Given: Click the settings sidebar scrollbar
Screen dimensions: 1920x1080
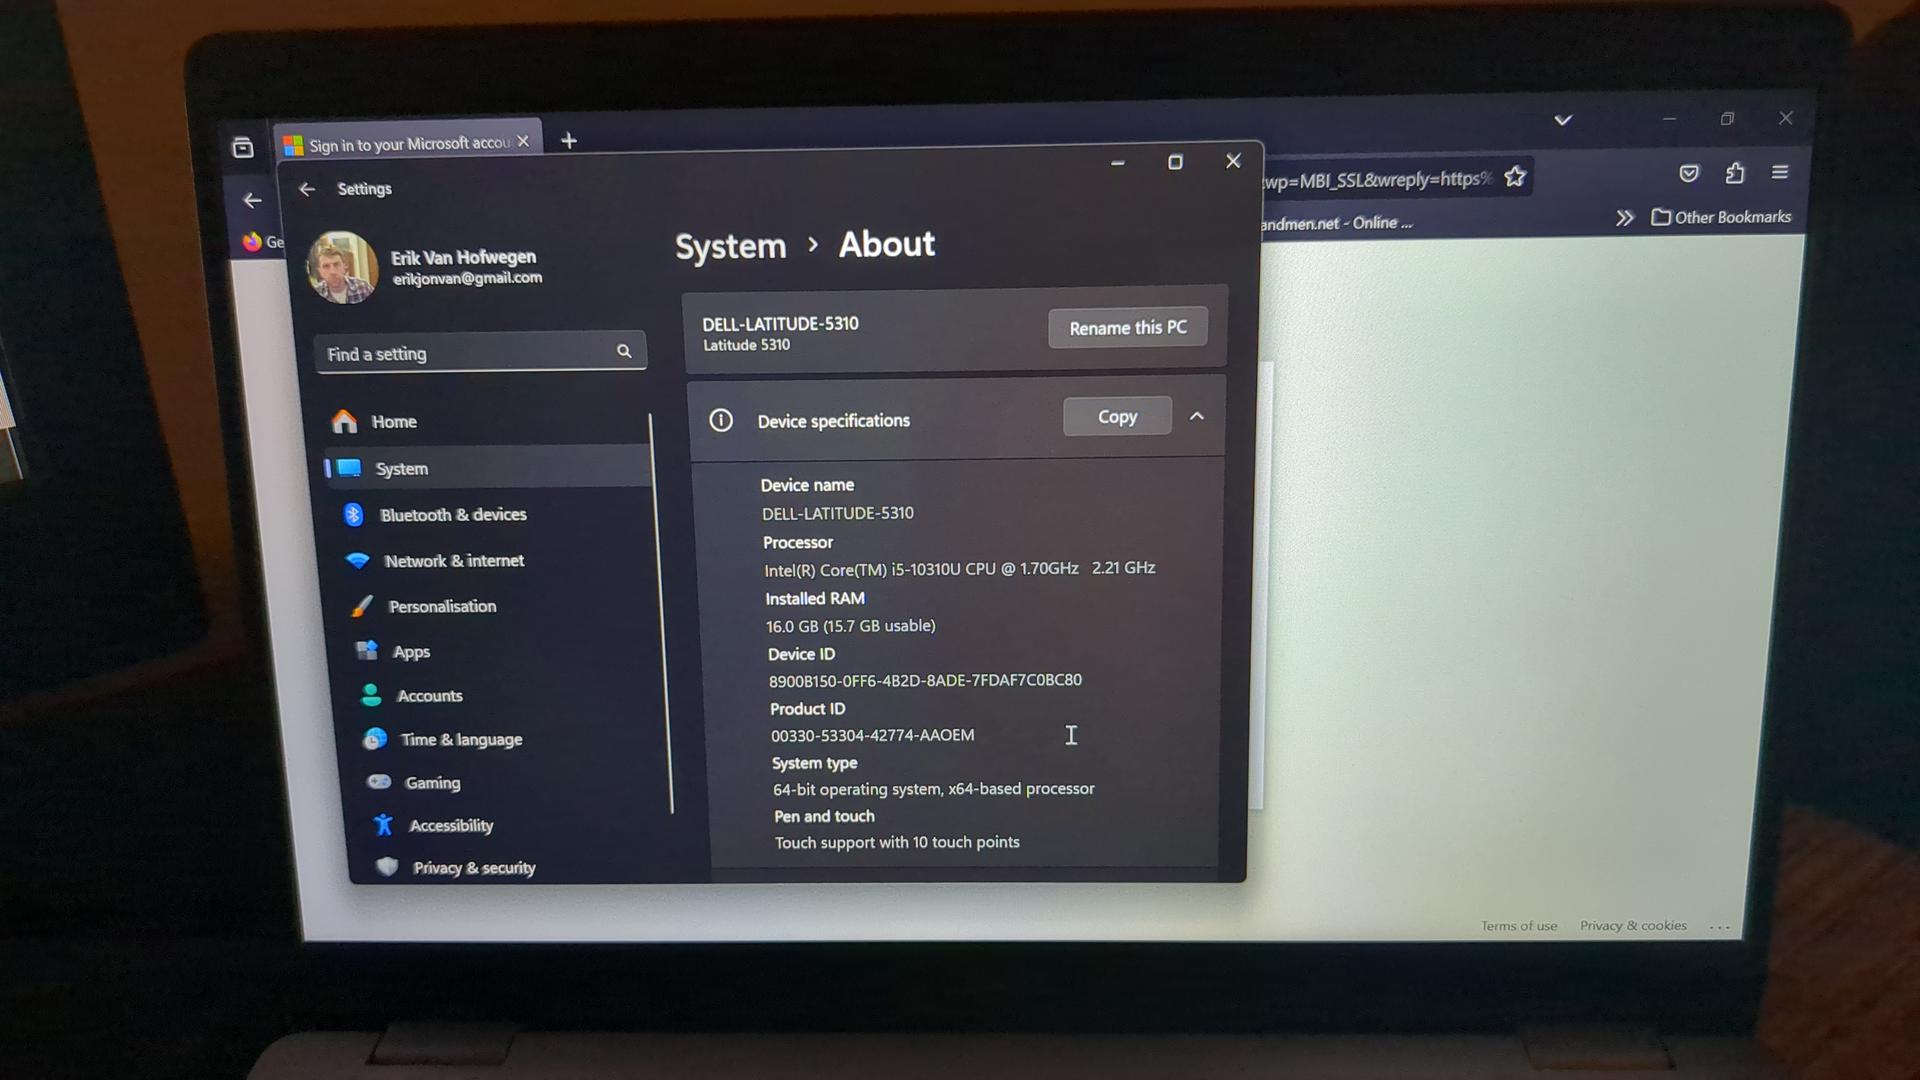Looking at the screenshot, I should pyautogui.click(x=661, y=612).
